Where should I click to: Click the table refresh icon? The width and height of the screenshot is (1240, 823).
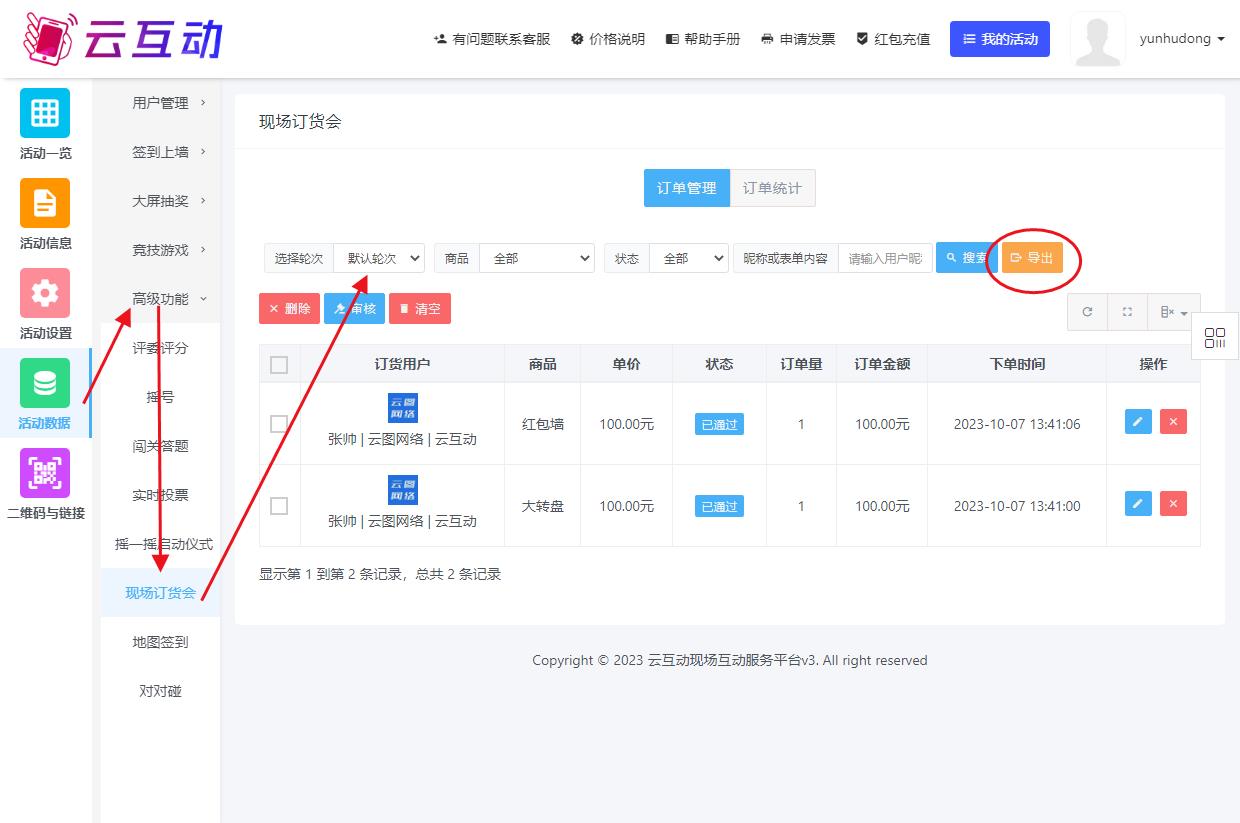pyautogui.click(x=1087, y=312)
